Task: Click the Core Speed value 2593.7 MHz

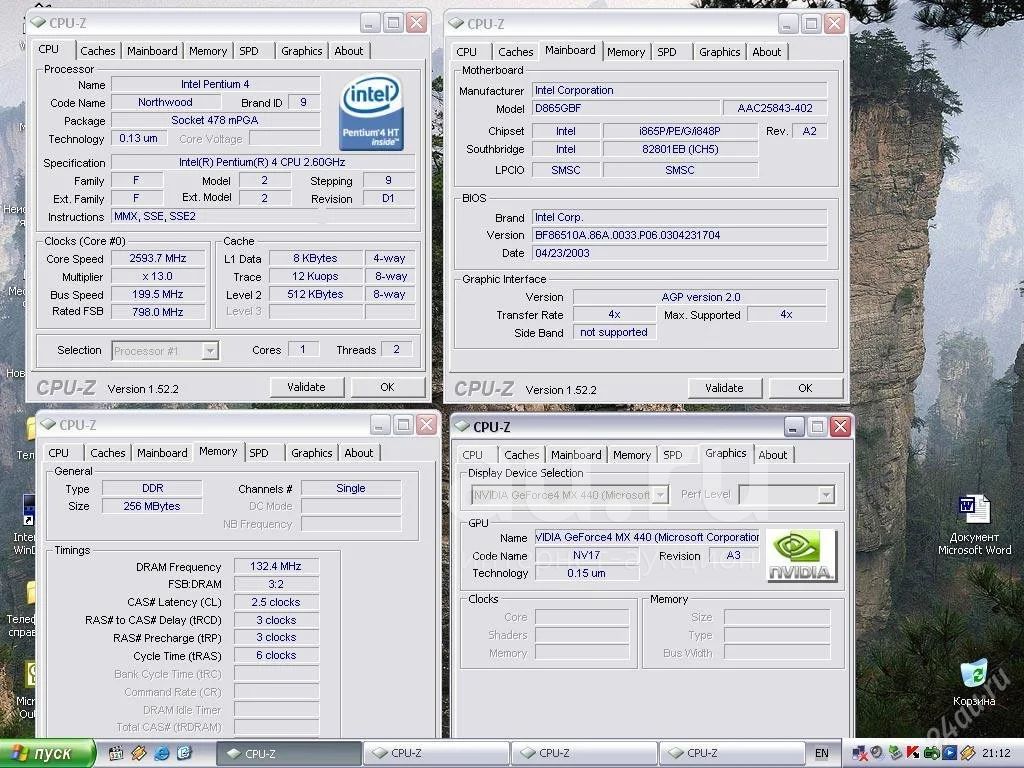Action: (x=157, y=258)
